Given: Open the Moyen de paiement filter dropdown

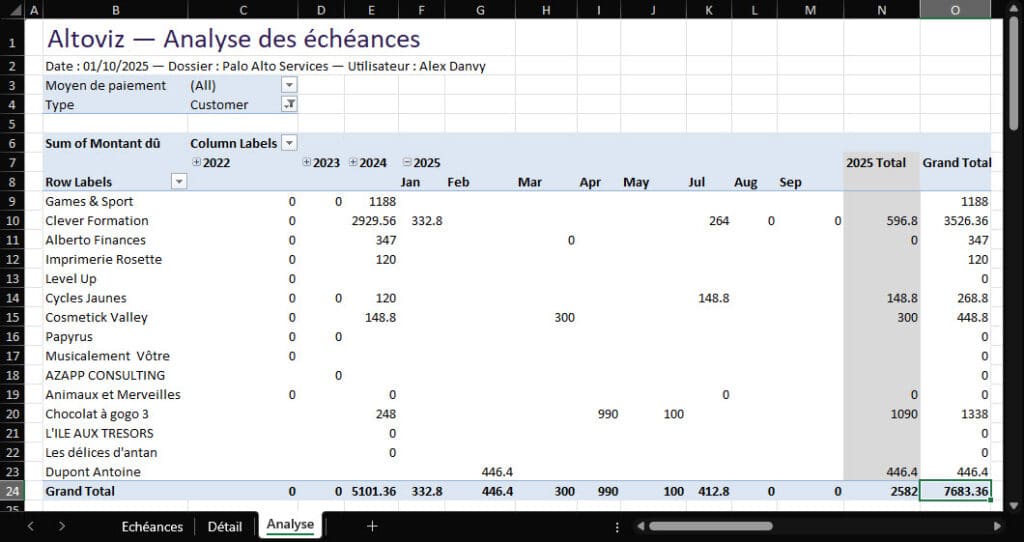Looking at the screenshot, I should (x=289, y=85).
